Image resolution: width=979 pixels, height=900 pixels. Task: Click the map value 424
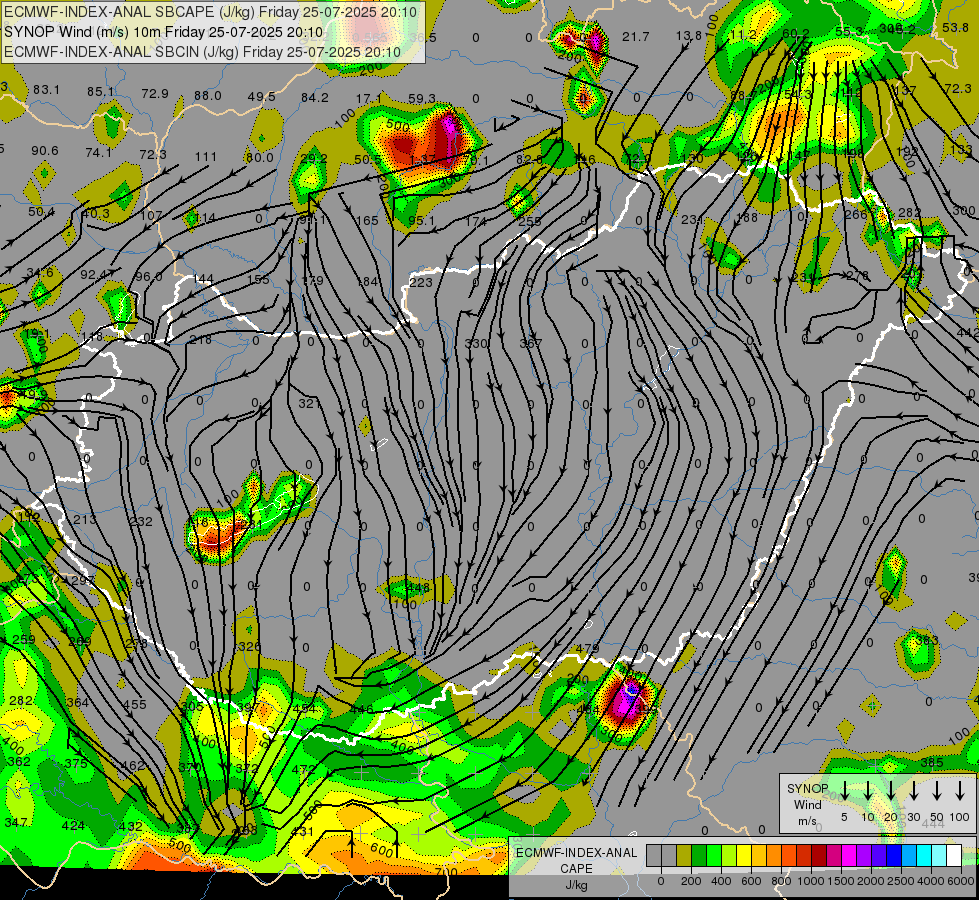73,826
